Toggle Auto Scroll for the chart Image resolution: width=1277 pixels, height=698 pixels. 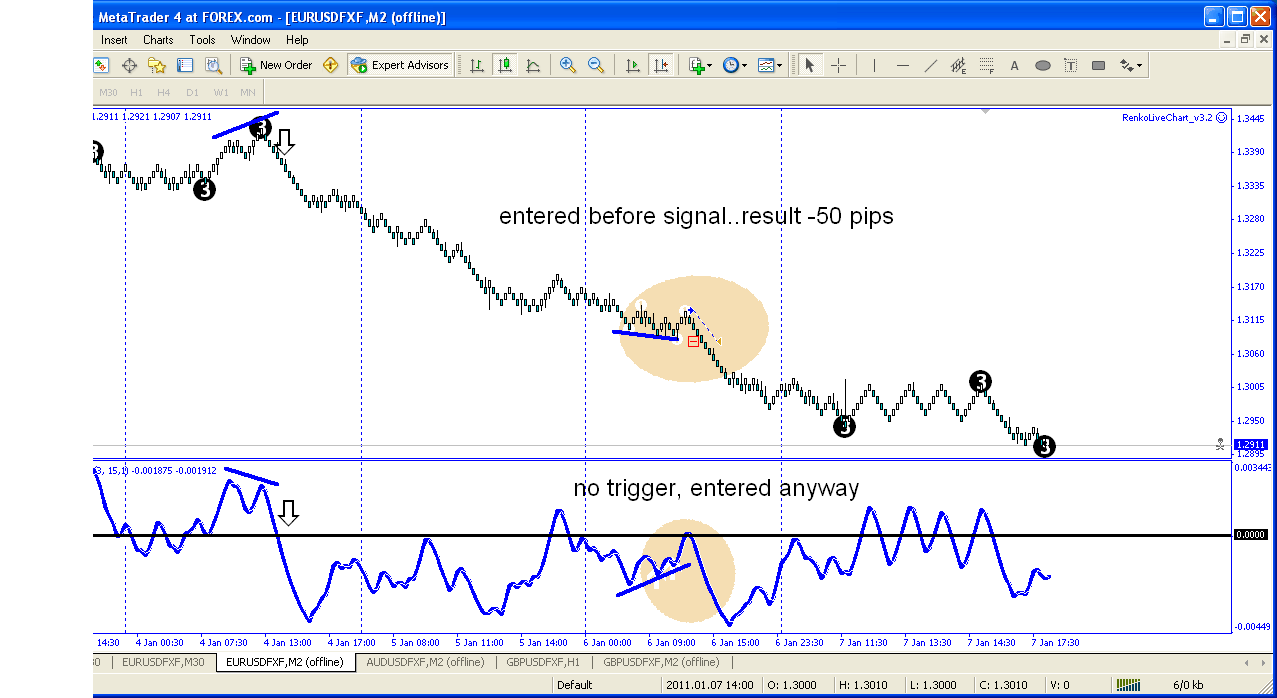click(x=632, y=65)
